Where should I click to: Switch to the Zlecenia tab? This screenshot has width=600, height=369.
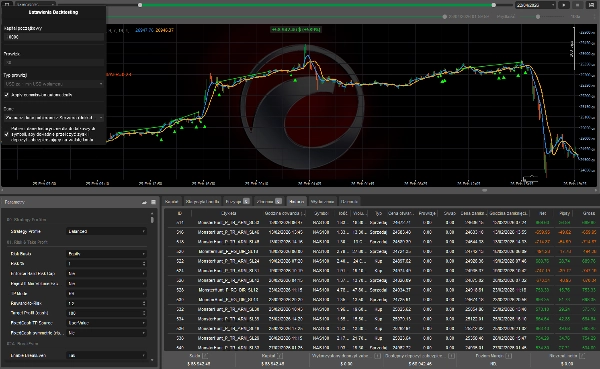pyautogui.click(x=269, y=201)
